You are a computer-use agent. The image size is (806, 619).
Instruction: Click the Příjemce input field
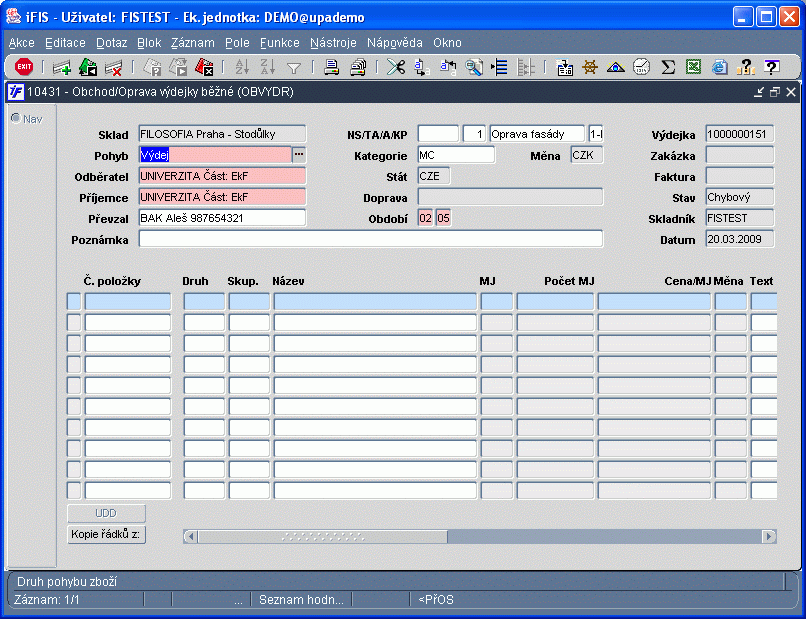tap(222, 197)
